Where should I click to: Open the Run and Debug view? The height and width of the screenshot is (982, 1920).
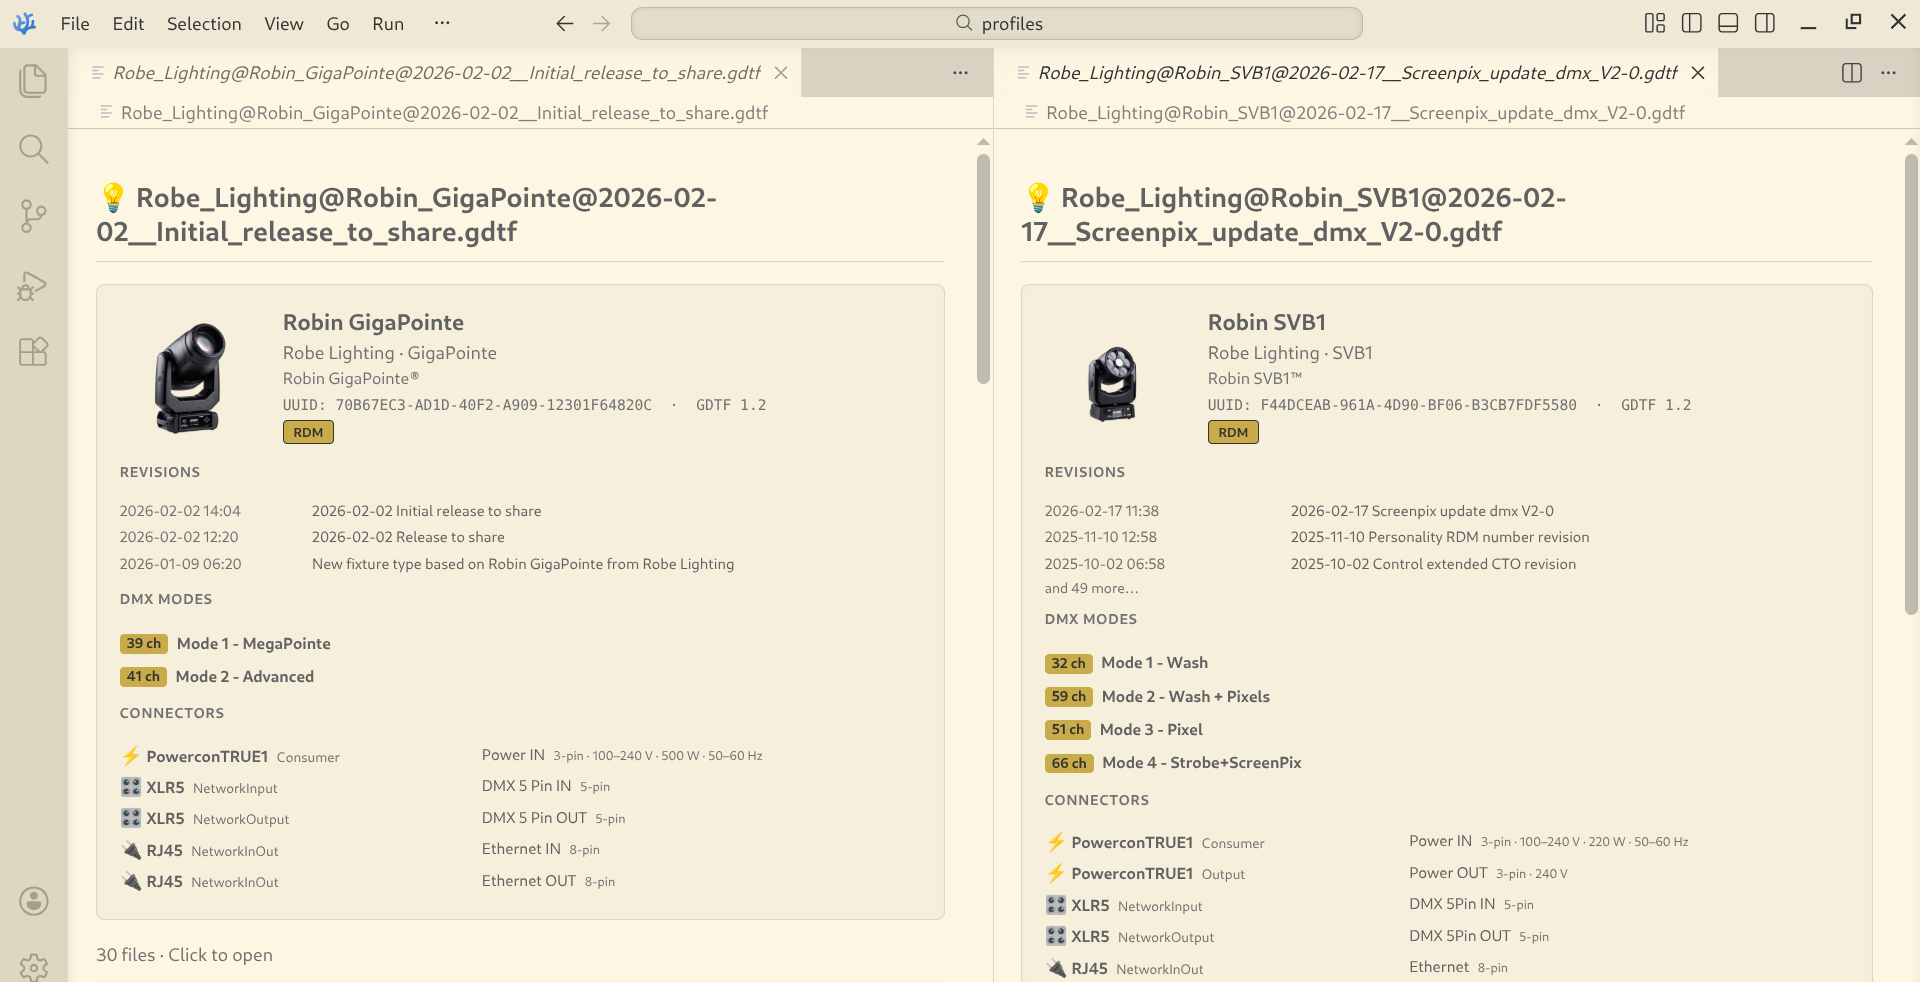(33, 286)
